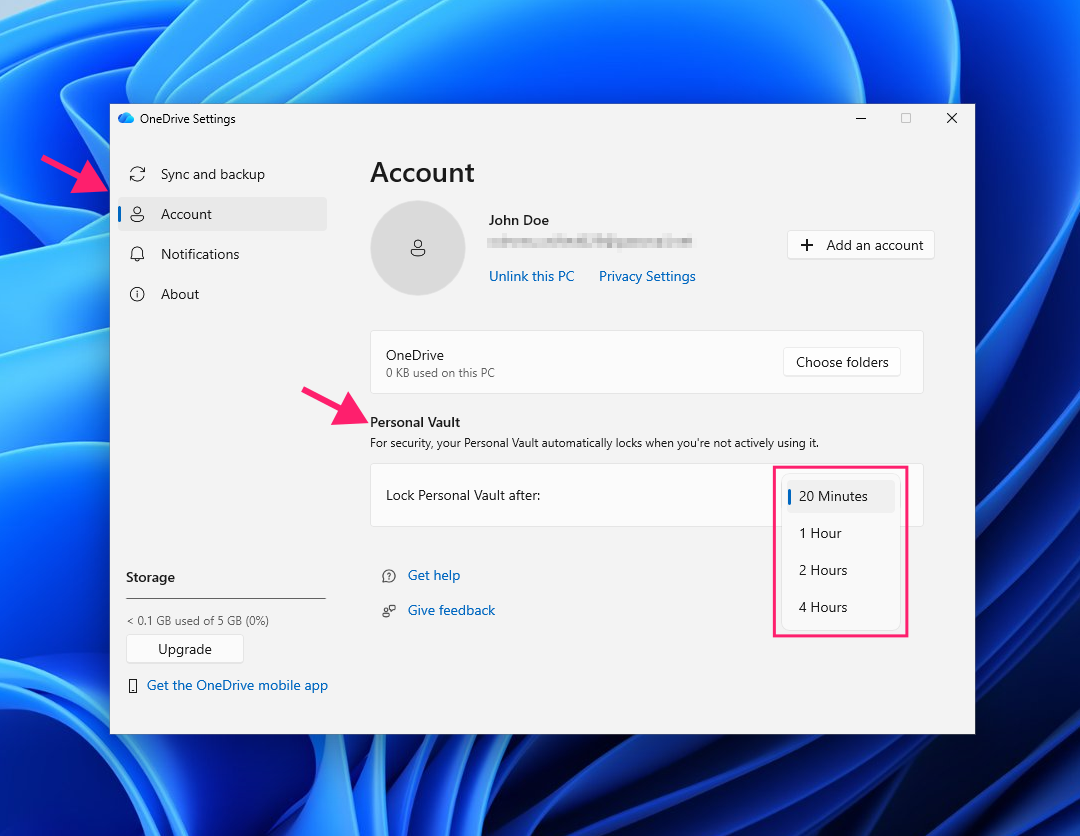Open the Privacy Settings link

tap(647, 276)
